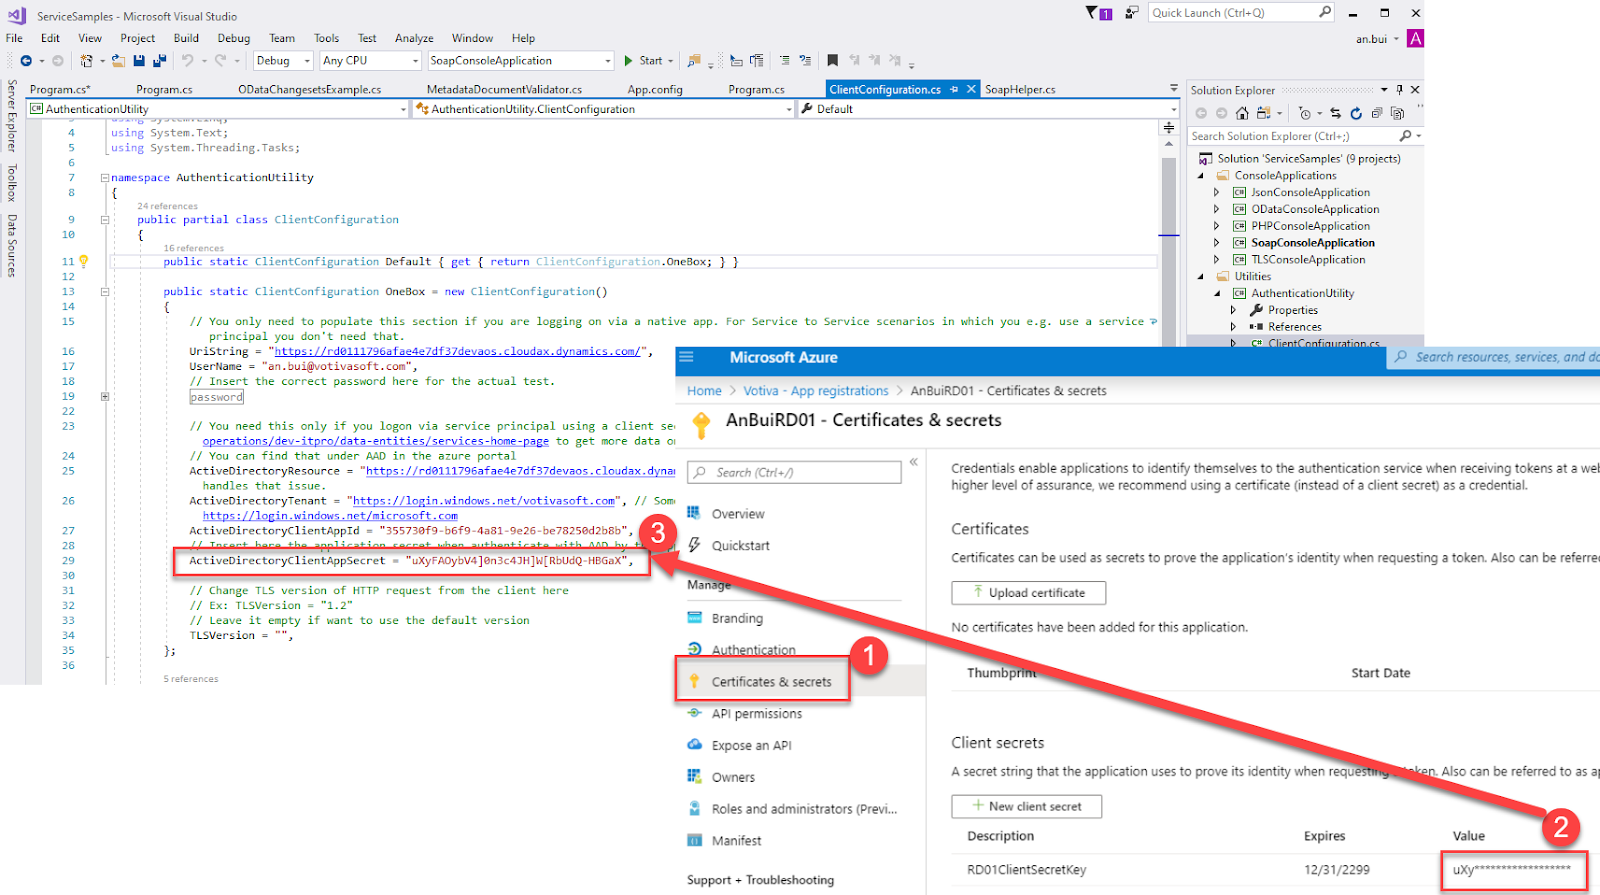This screenshot has width=1600, height=895.
Task: Click the Send Feedback icon
Action: [x=1132, y=13]
